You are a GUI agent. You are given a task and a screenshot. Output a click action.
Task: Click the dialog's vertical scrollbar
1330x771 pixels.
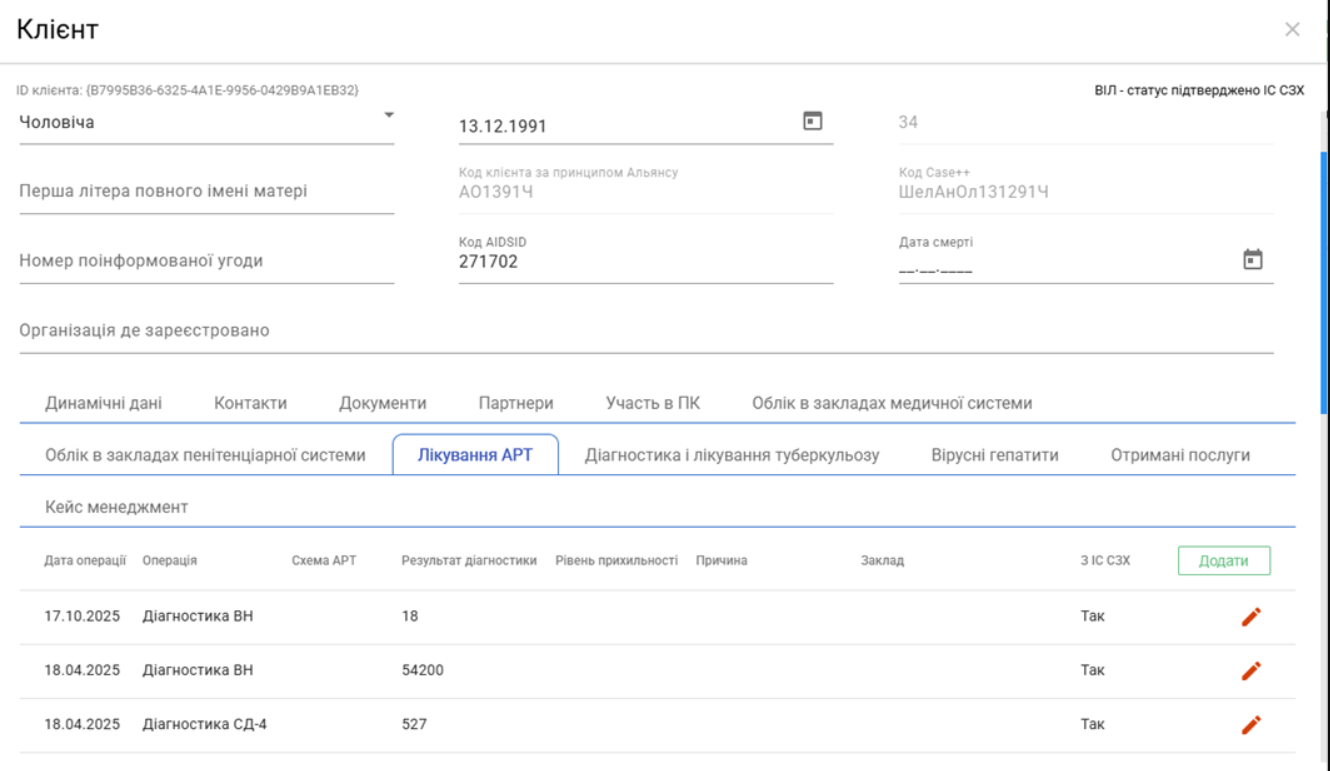(x=1325, y=283)
